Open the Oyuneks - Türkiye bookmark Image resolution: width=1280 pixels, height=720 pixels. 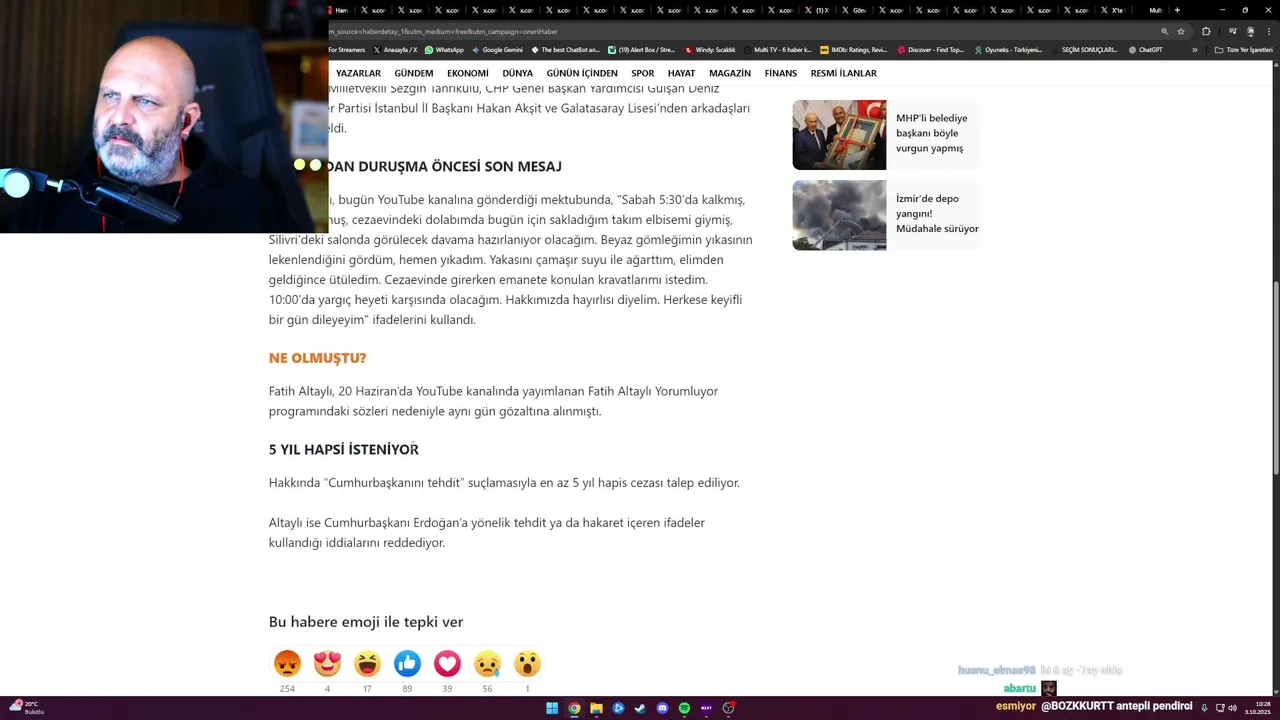[x=1008, y=50]
